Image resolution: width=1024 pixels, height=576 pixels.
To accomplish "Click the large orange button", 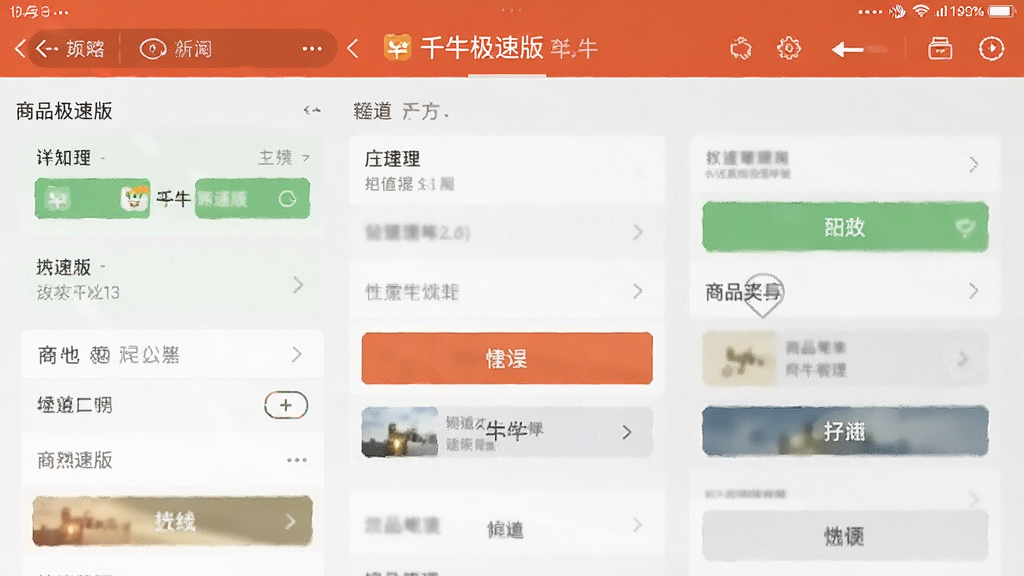I will 507,358.
